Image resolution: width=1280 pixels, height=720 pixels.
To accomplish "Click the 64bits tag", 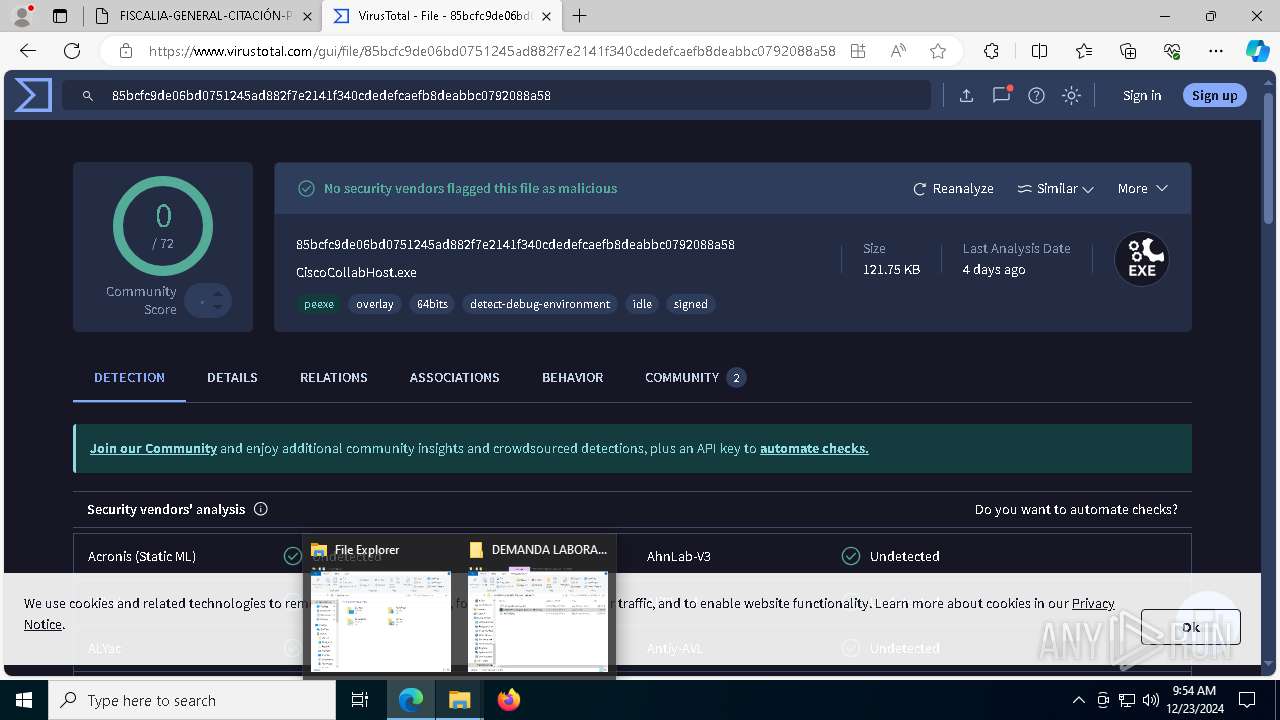I will coord(432,304).
